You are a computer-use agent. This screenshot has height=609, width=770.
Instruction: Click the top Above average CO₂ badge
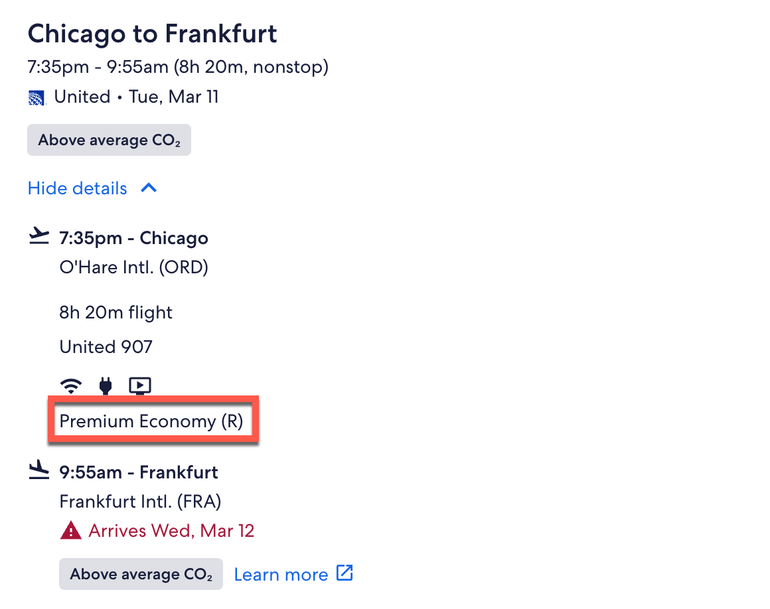(x=109, y=140)
